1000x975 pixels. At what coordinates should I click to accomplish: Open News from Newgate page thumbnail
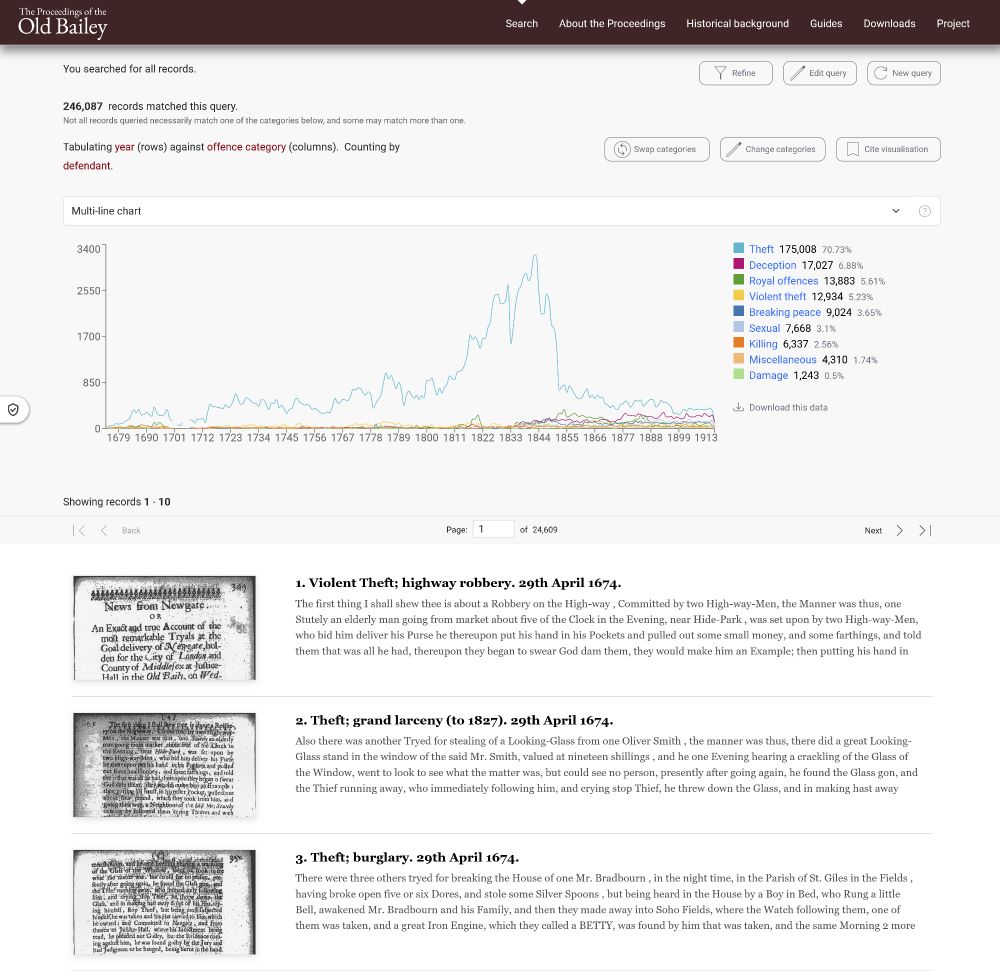[x=165, y=628]
